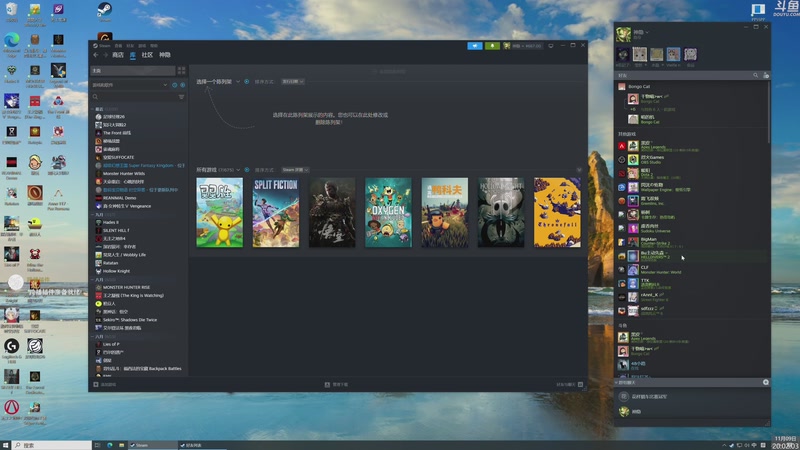Collapse group containing Hades II
Image resolution: width=800 pixels, height=450 pixels.
tap(92, 215)
